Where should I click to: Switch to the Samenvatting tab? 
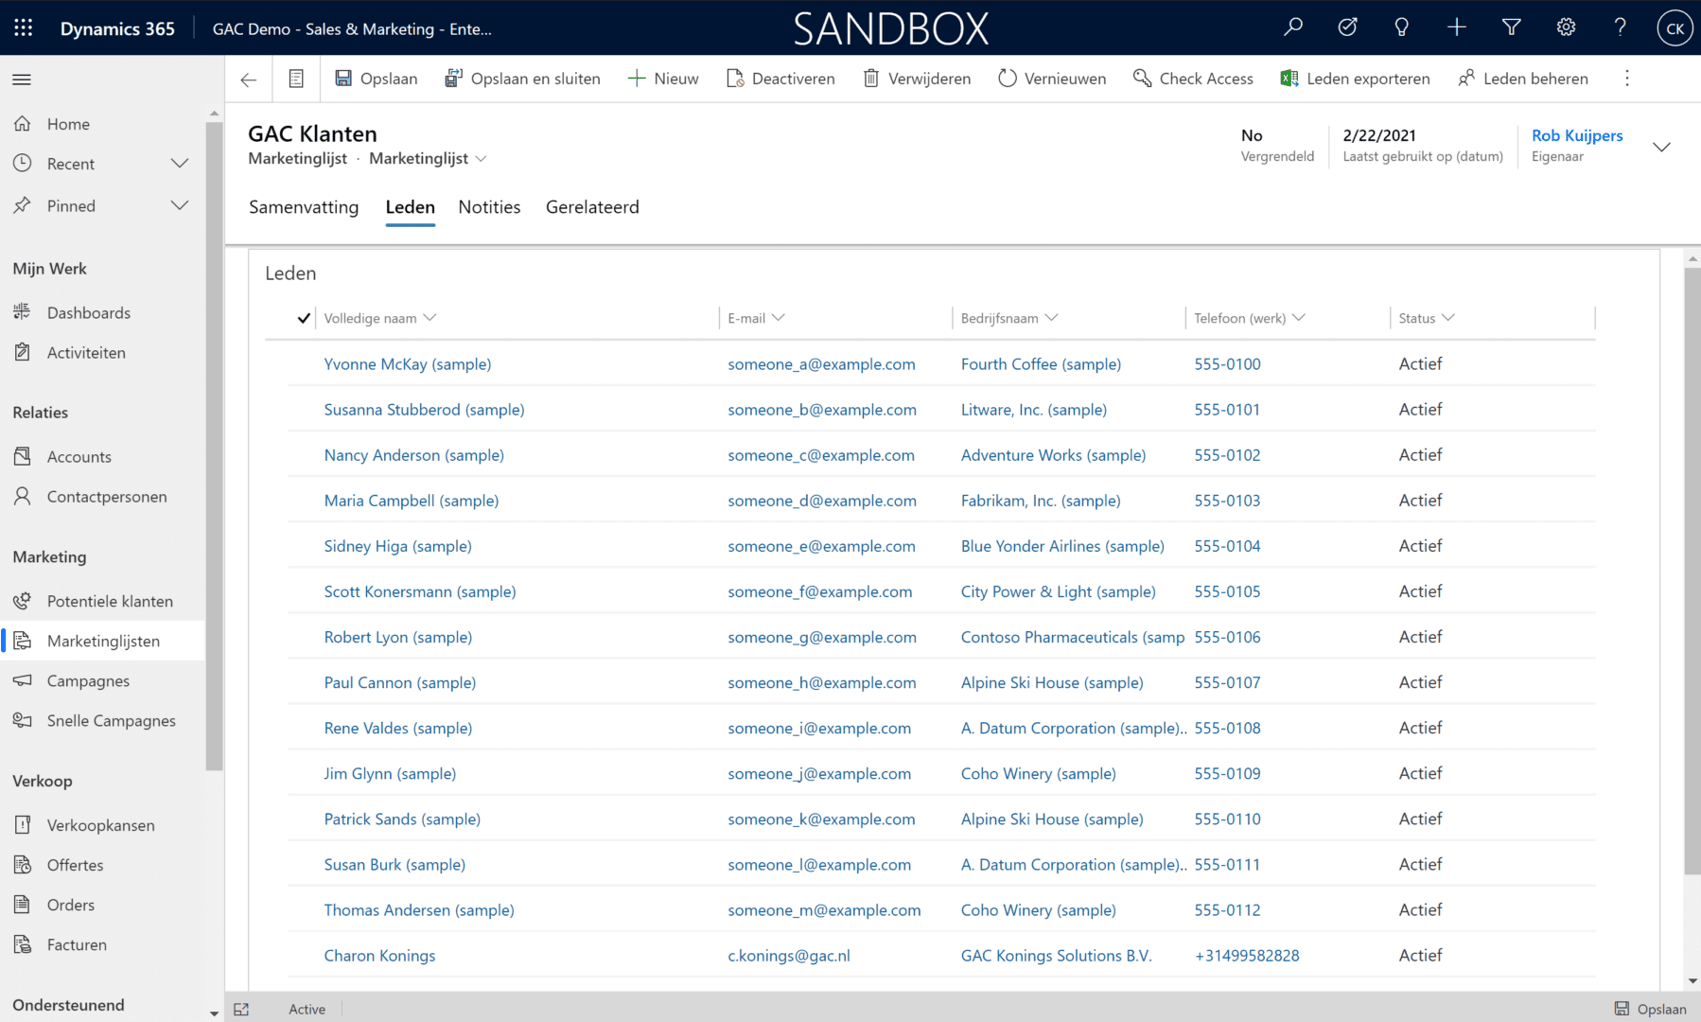tap(304, 207)
